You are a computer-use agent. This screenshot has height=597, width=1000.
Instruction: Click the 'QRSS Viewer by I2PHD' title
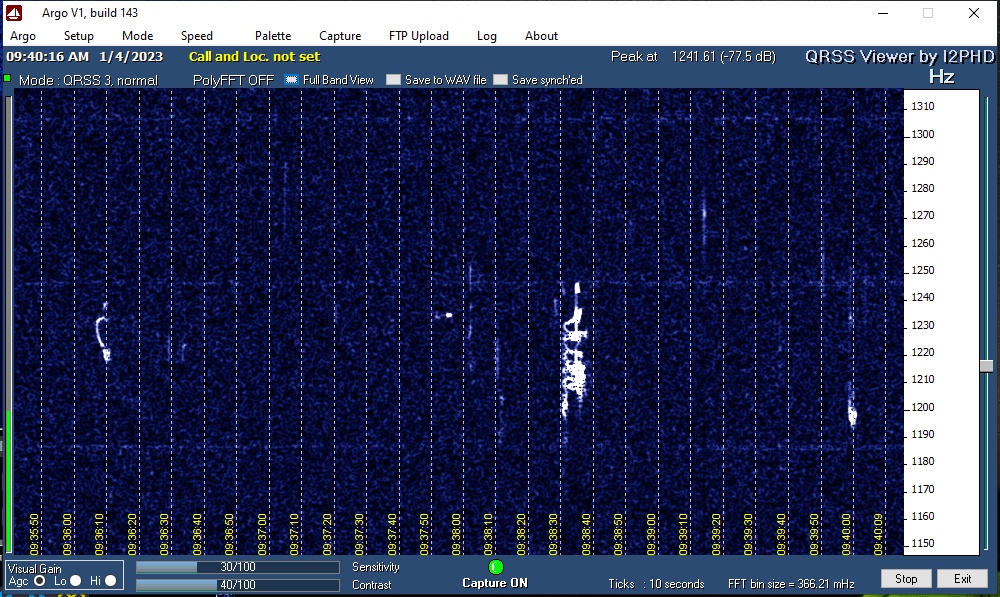[900, 56]
